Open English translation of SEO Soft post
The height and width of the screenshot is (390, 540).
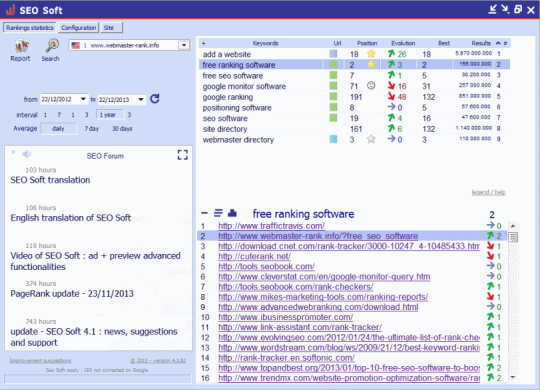click(x=71, y=218)
